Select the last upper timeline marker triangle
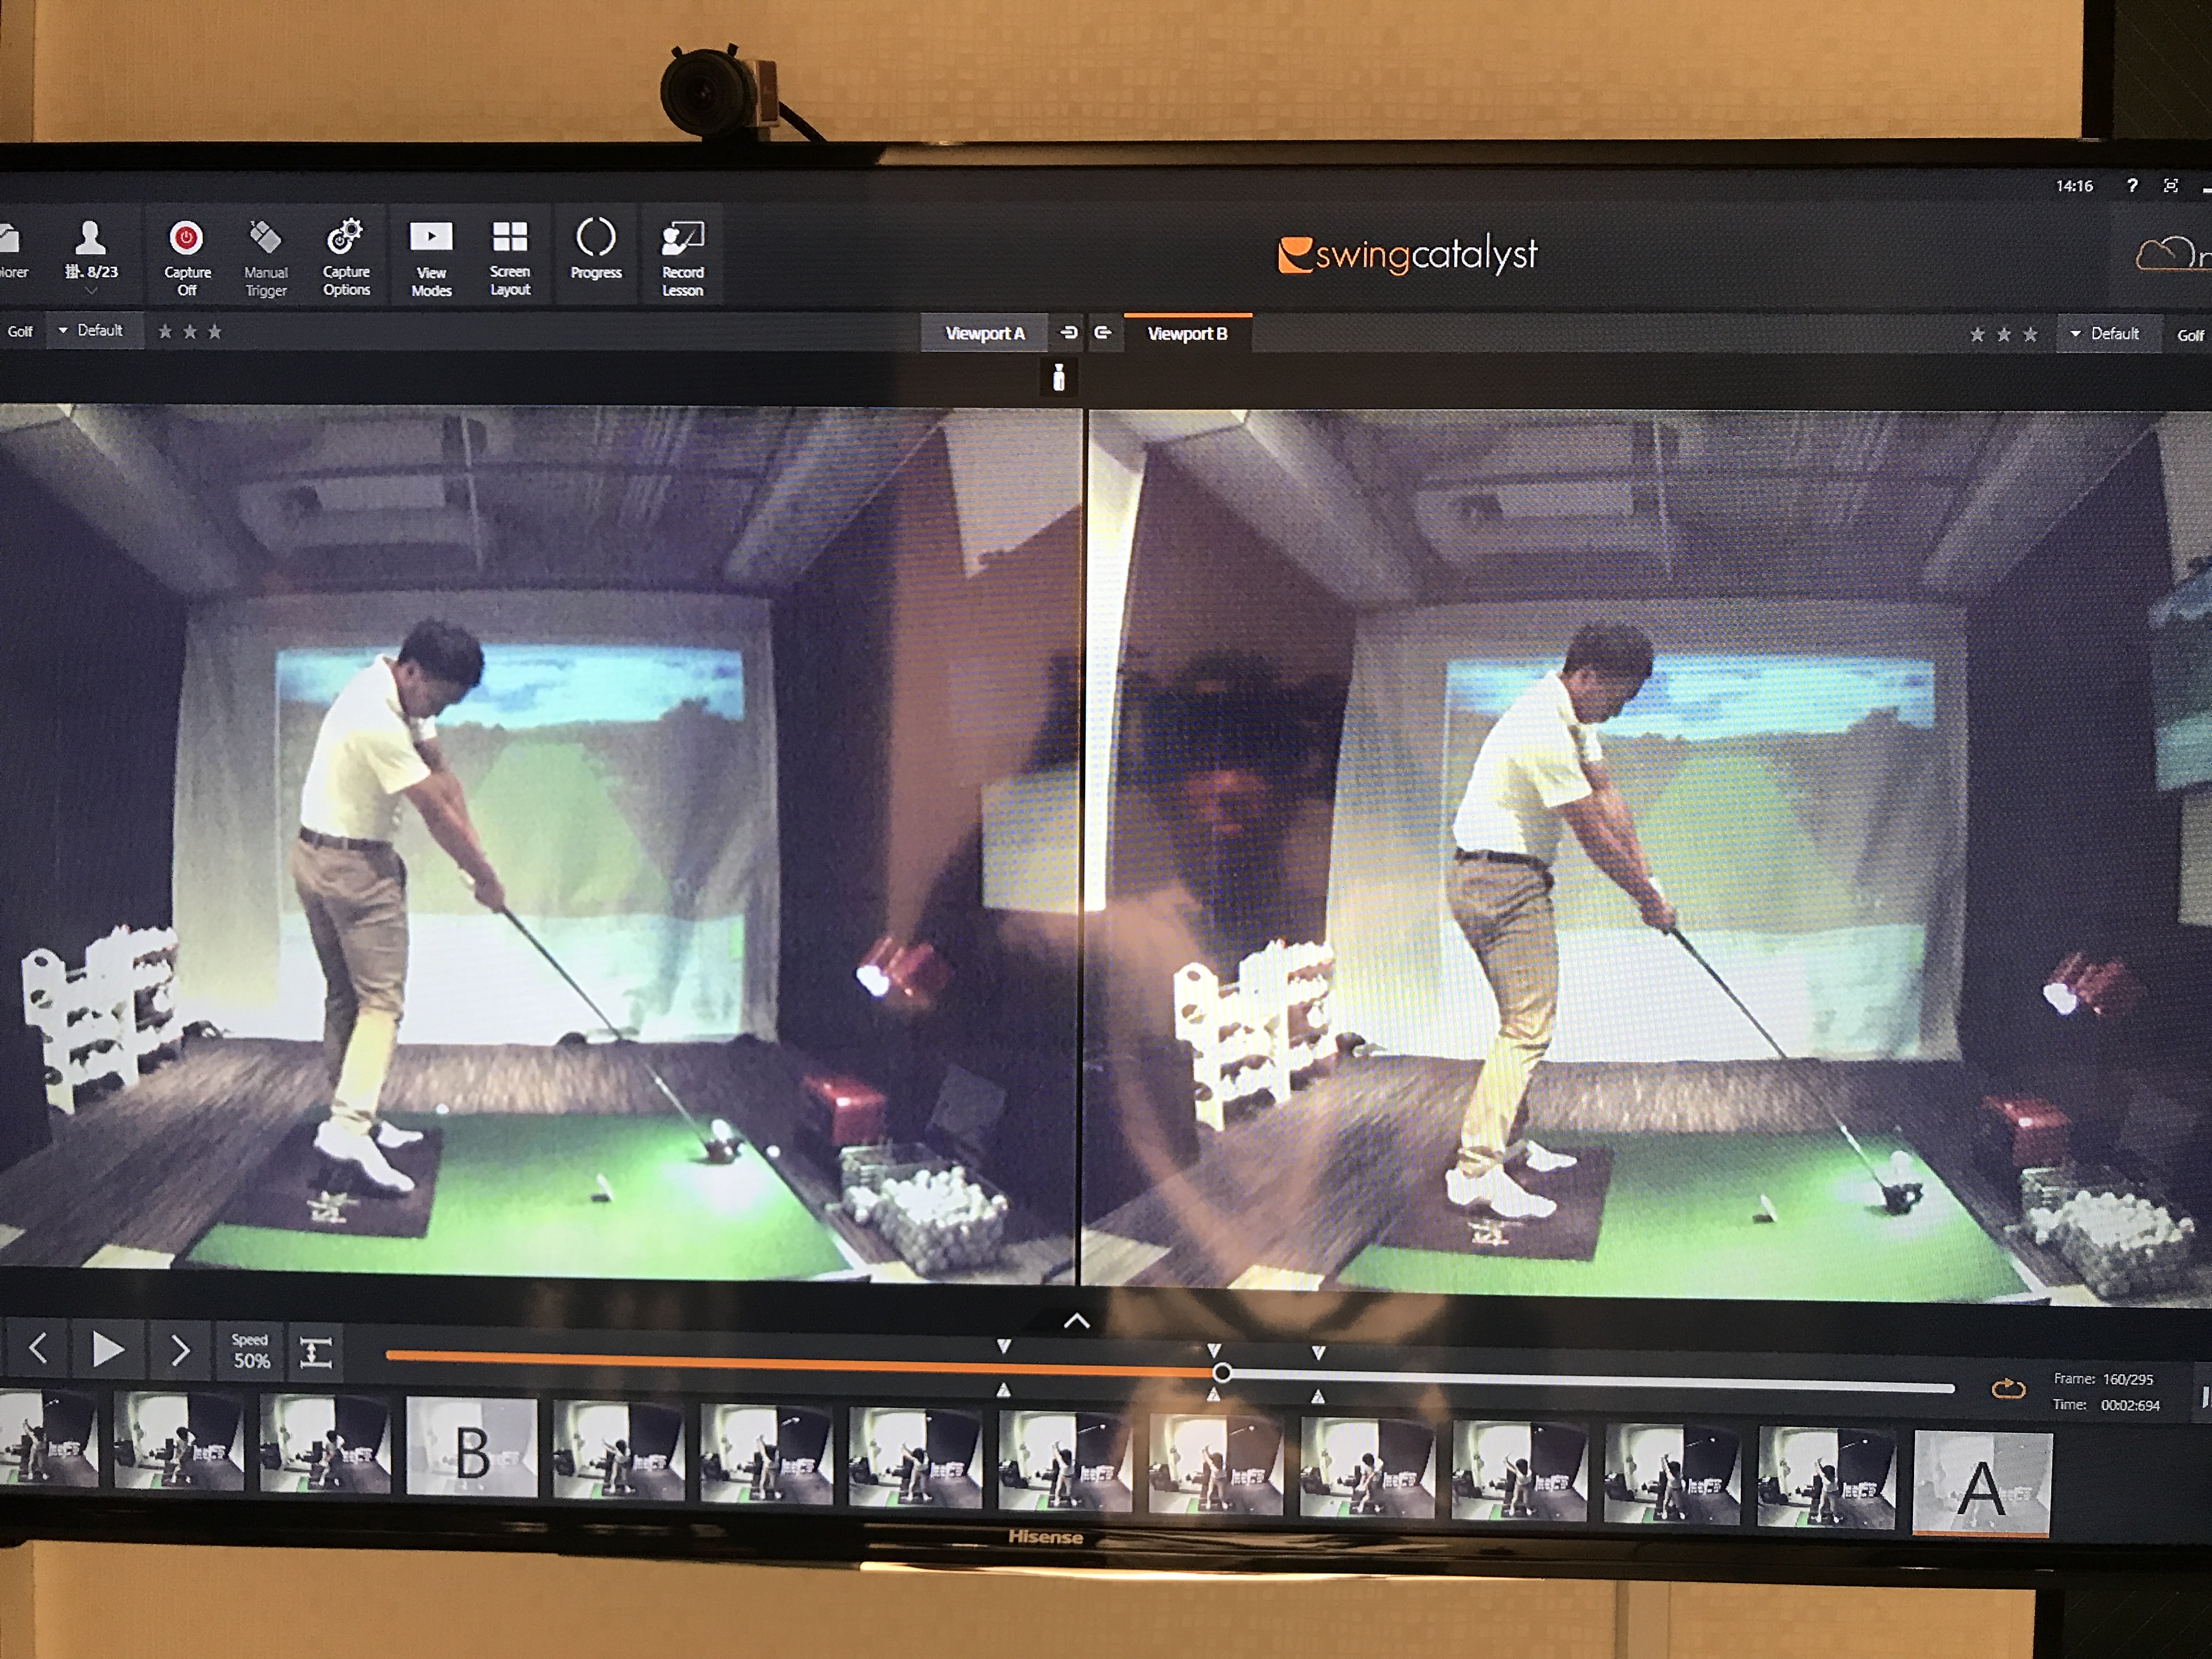Viewport: 2212px width, 1659px height. [x=1318, y=1352]
